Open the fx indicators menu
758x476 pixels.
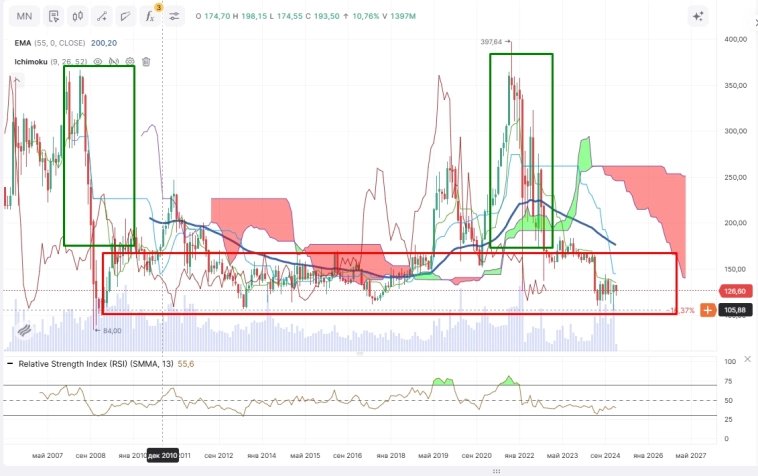[150, 16]
